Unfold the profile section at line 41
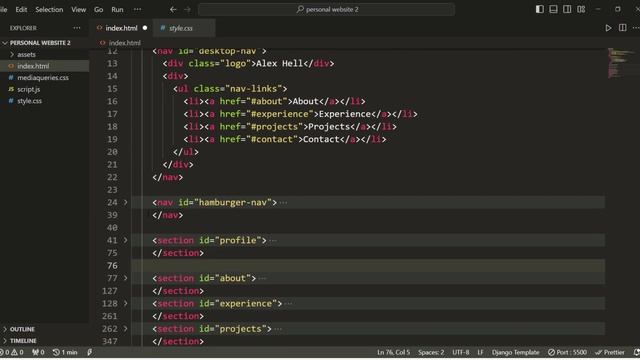640x360 pixels. pyautogui.click(x=126, y=240)
